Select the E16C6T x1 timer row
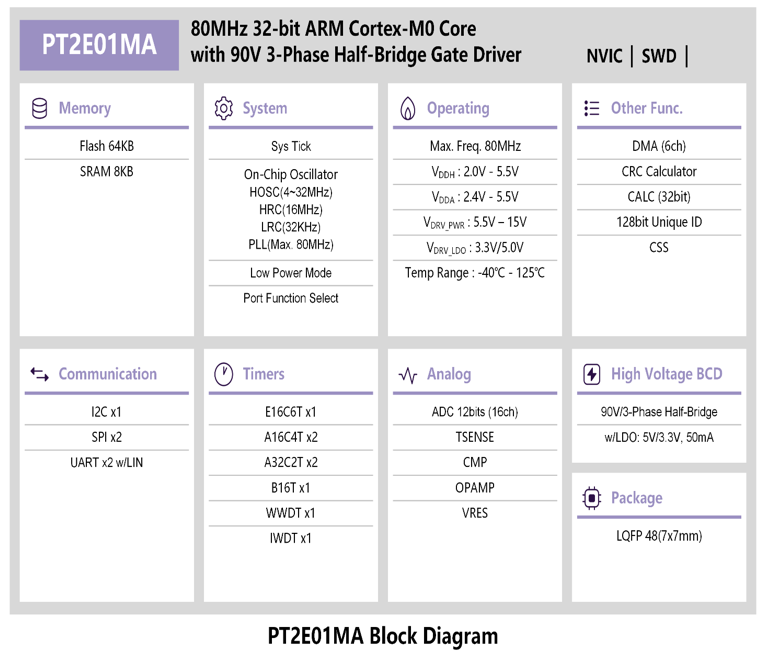 click(x=290, y=412)
